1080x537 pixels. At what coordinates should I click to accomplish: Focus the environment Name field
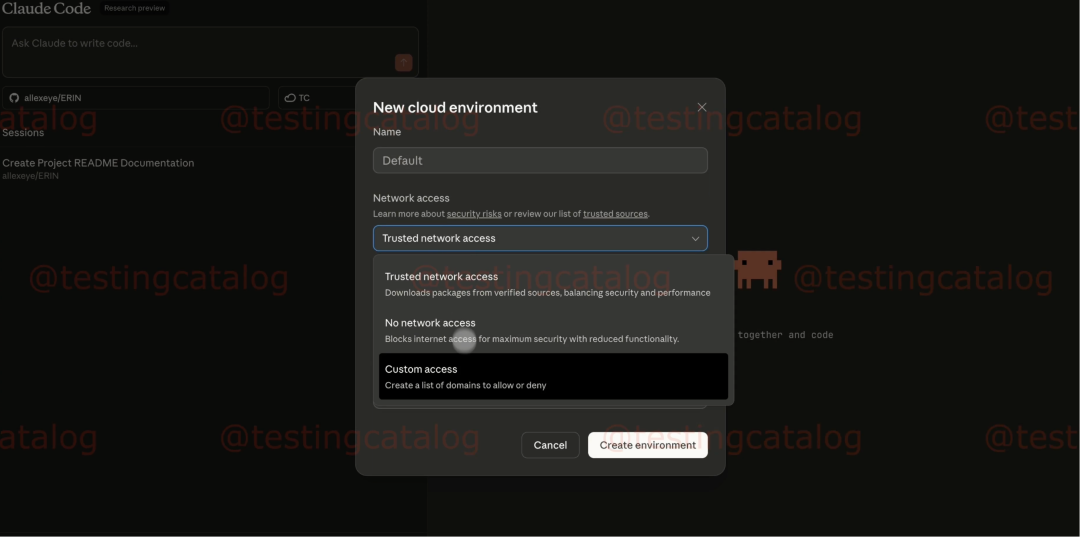click(x=540, y=160)
